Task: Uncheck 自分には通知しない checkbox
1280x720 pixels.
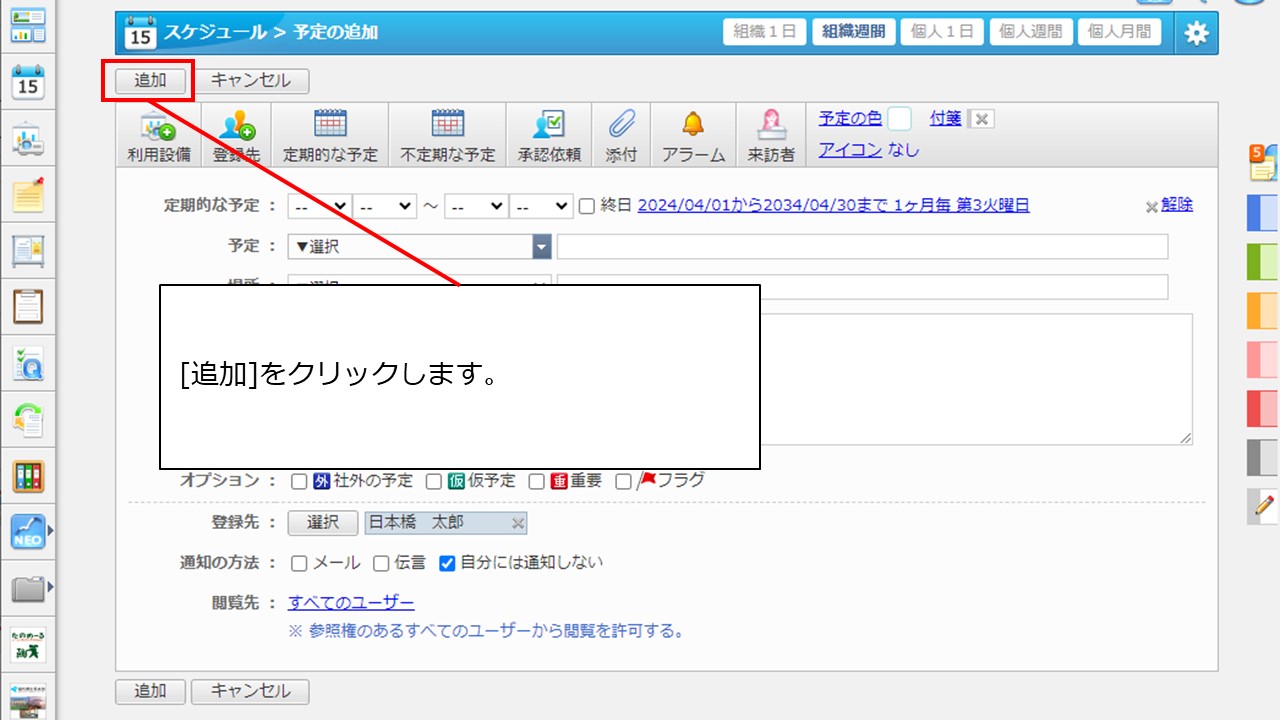Action: [x=447, y=563]
